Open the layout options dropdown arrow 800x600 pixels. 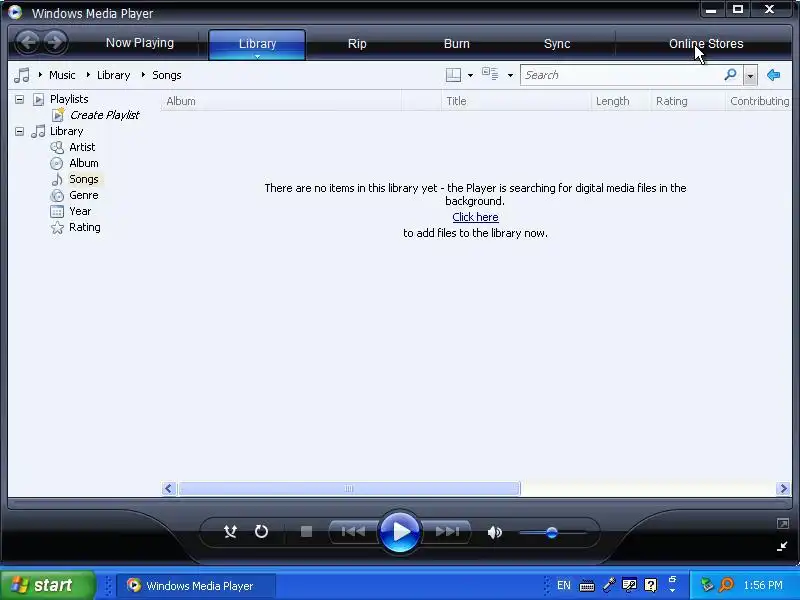click(470, 76)
